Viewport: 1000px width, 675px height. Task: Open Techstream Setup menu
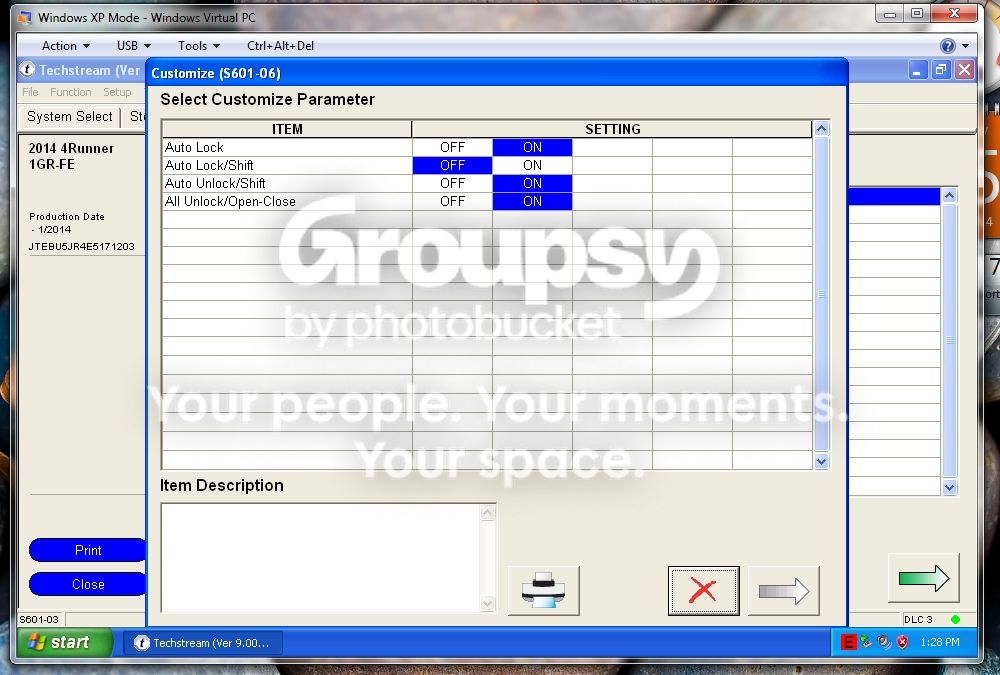click(117, 92)
